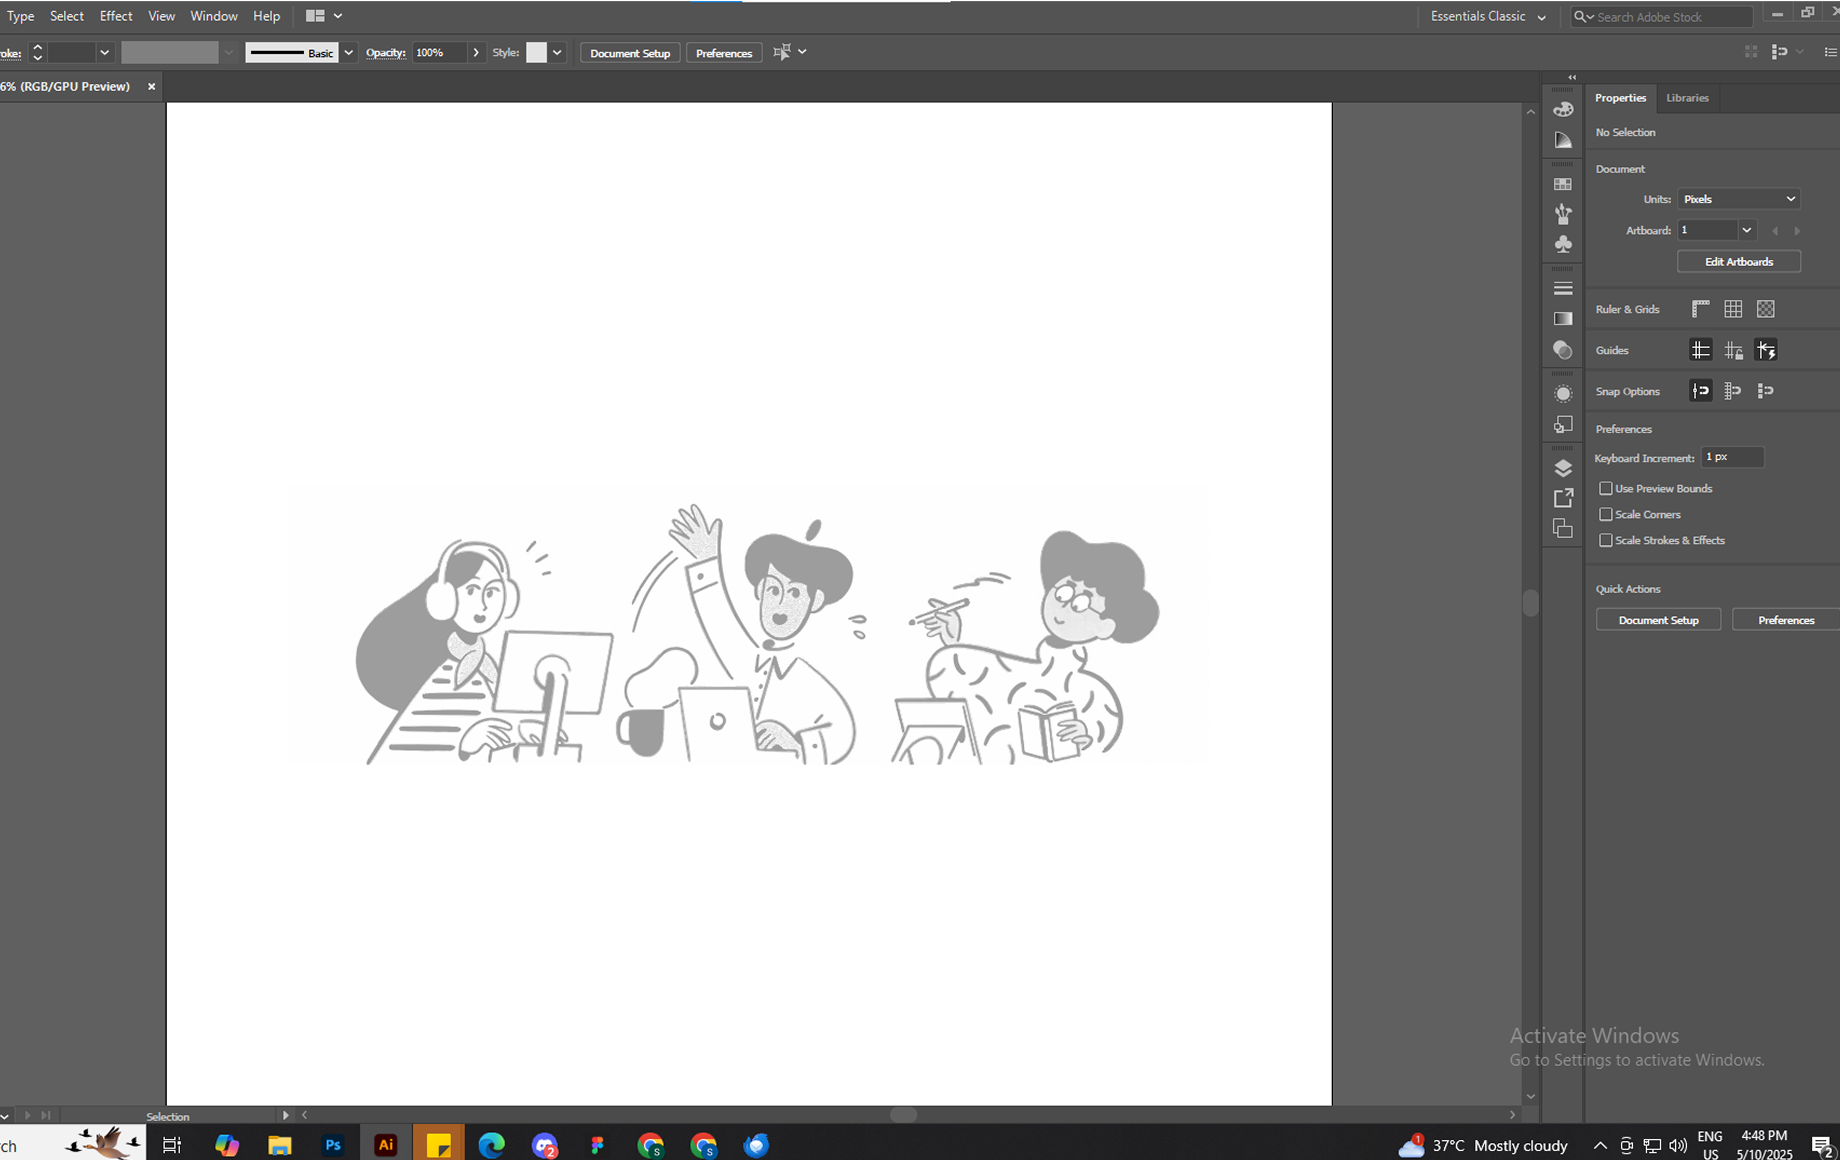
Task: Toggle Snap to Grid option
Action: (x=1733, y=391)
